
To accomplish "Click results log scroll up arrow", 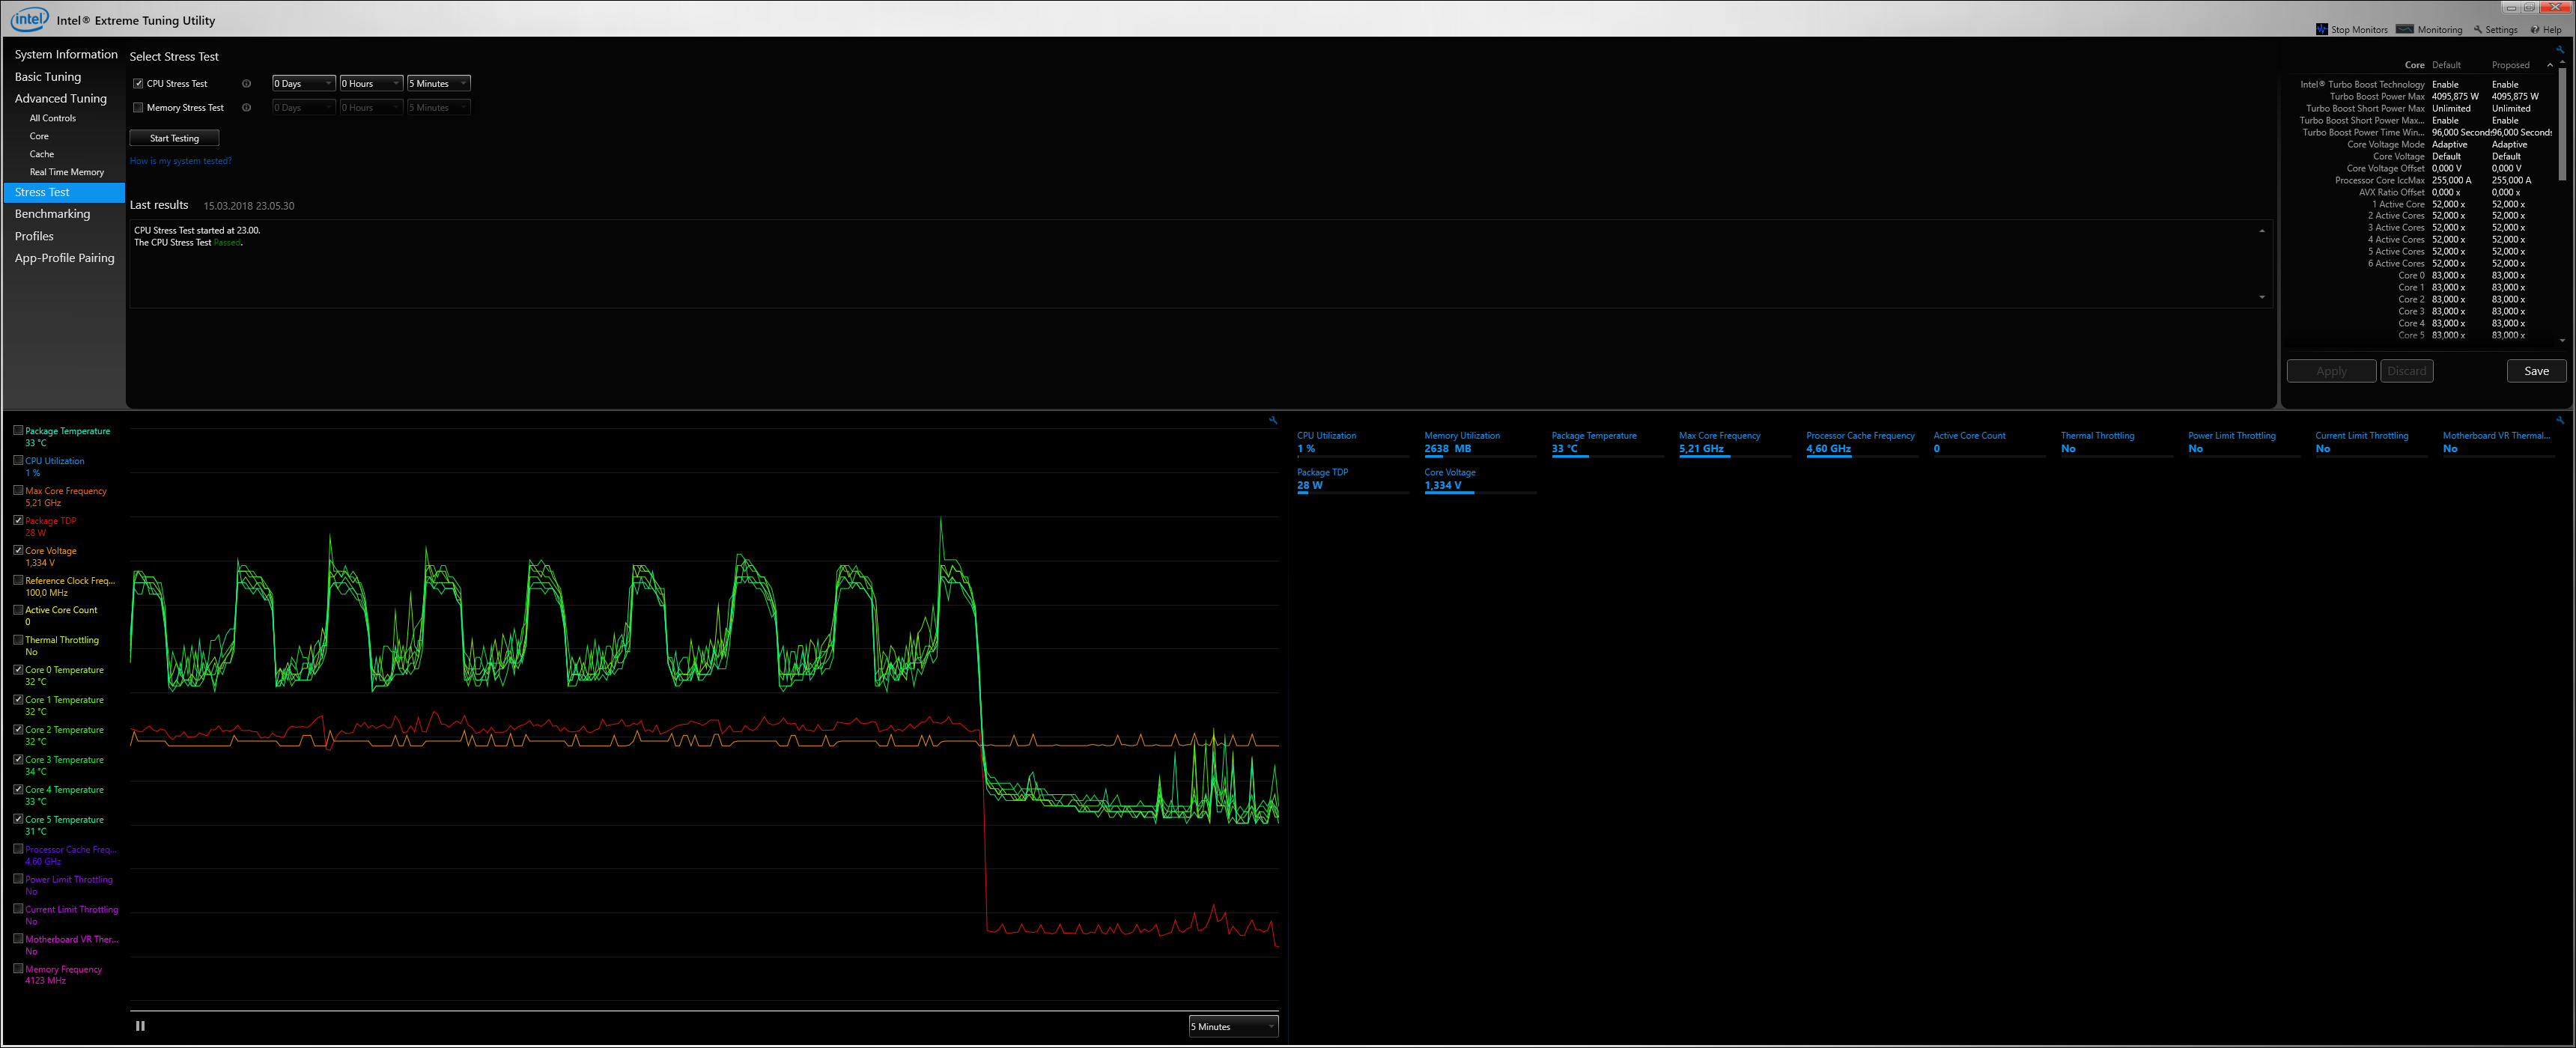I will click(x=2262, y=231).
